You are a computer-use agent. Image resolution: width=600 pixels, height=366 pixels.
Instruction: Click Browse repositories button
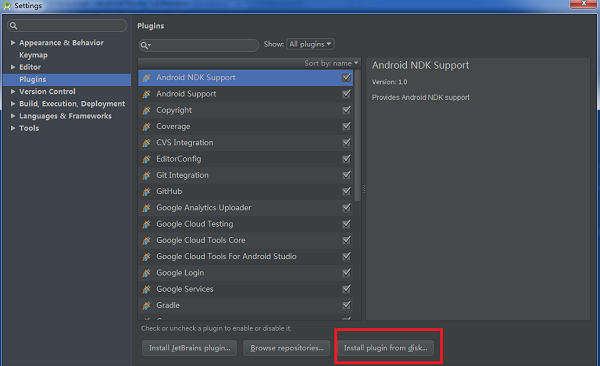coord(287,348)
